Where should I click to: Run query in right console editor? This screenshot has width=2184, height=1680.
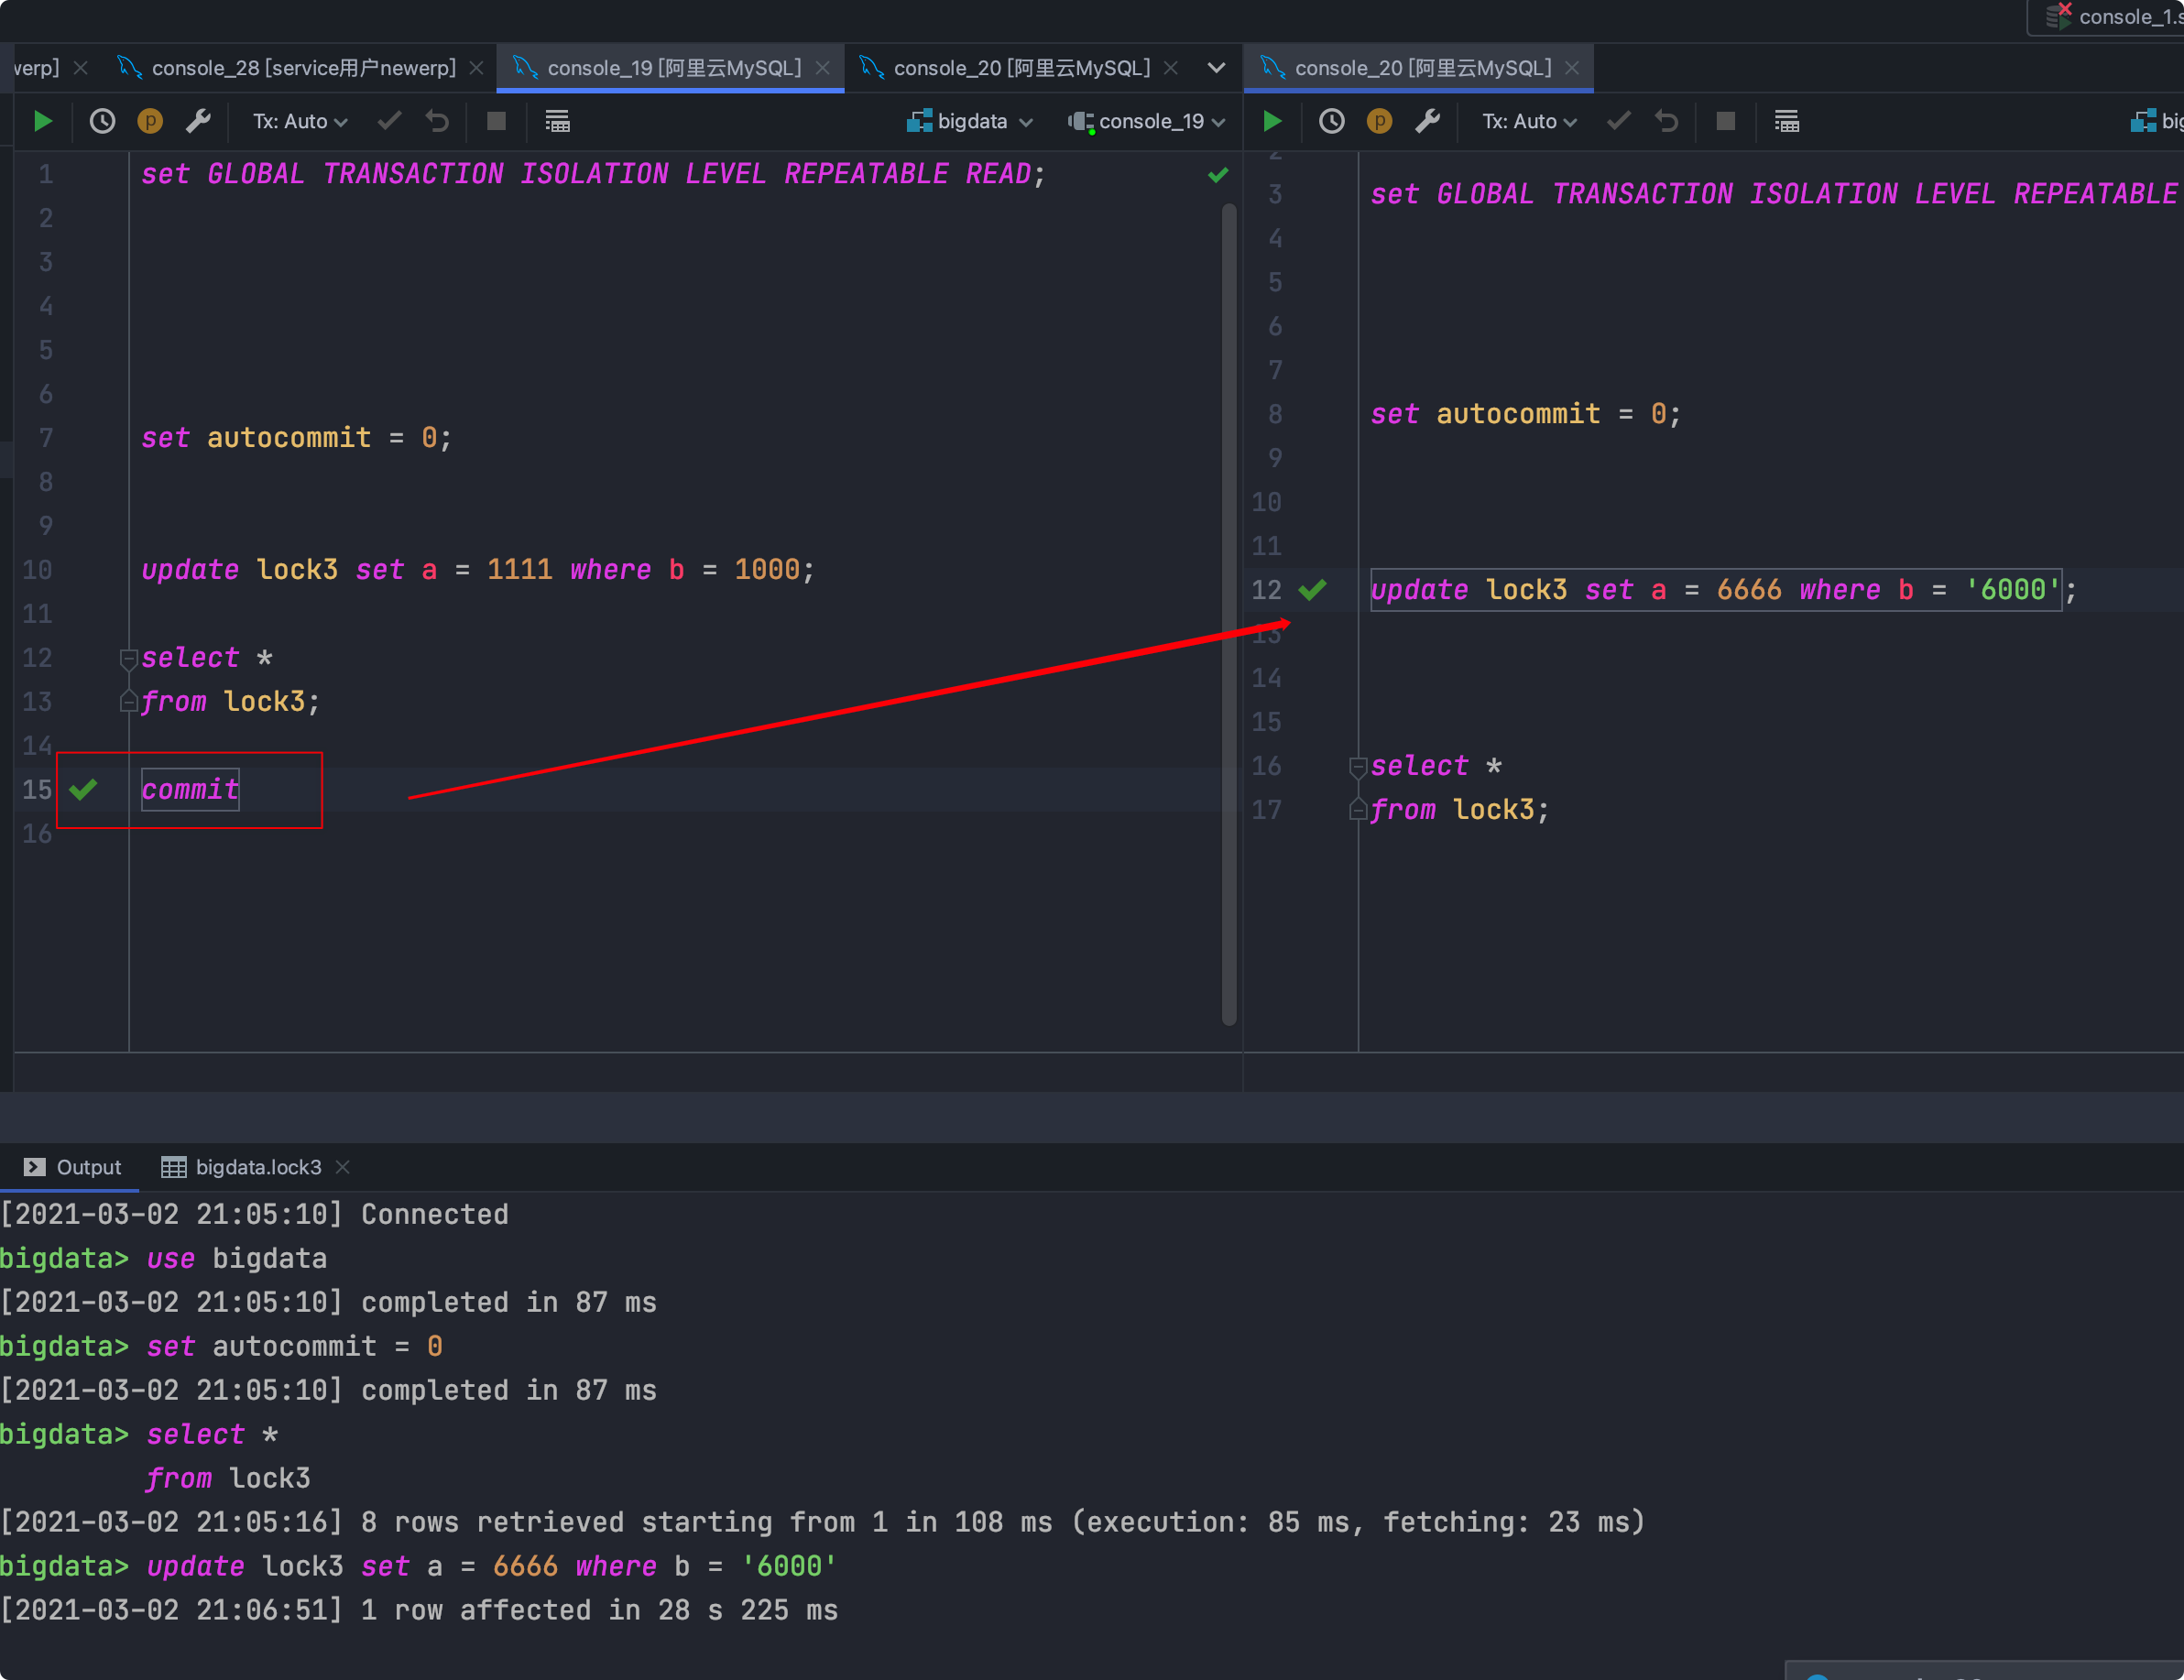tap(1272, 121)
